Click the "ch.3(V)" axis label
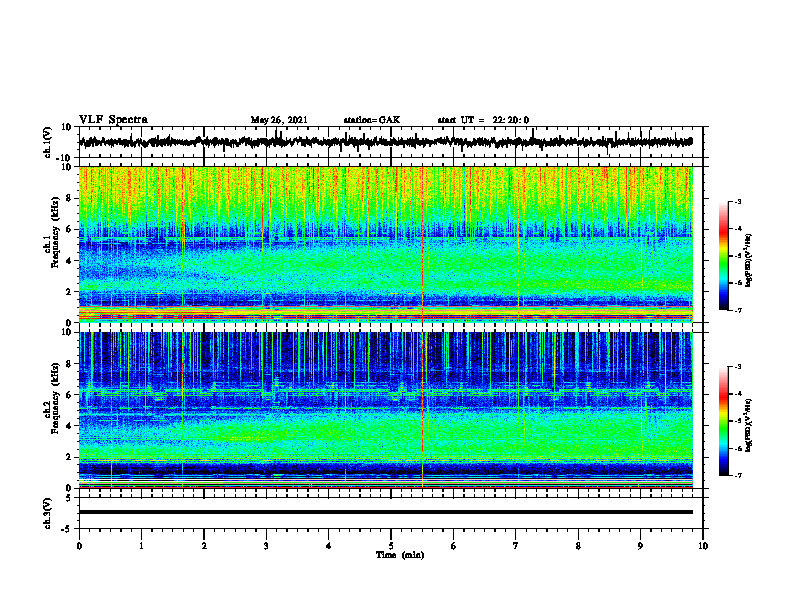The image size is (792, 612). point(48,513)
